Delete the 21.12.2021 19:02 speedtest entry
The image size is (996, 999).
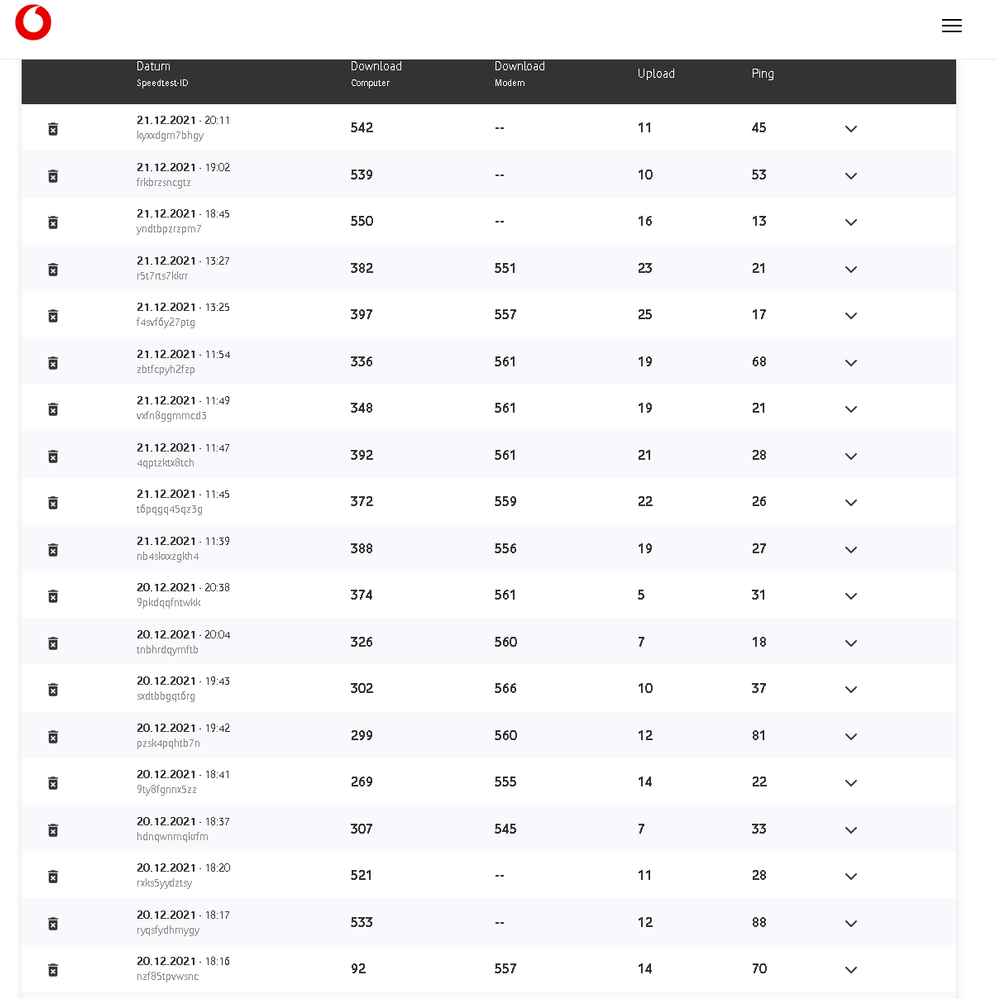coord(53,176)
